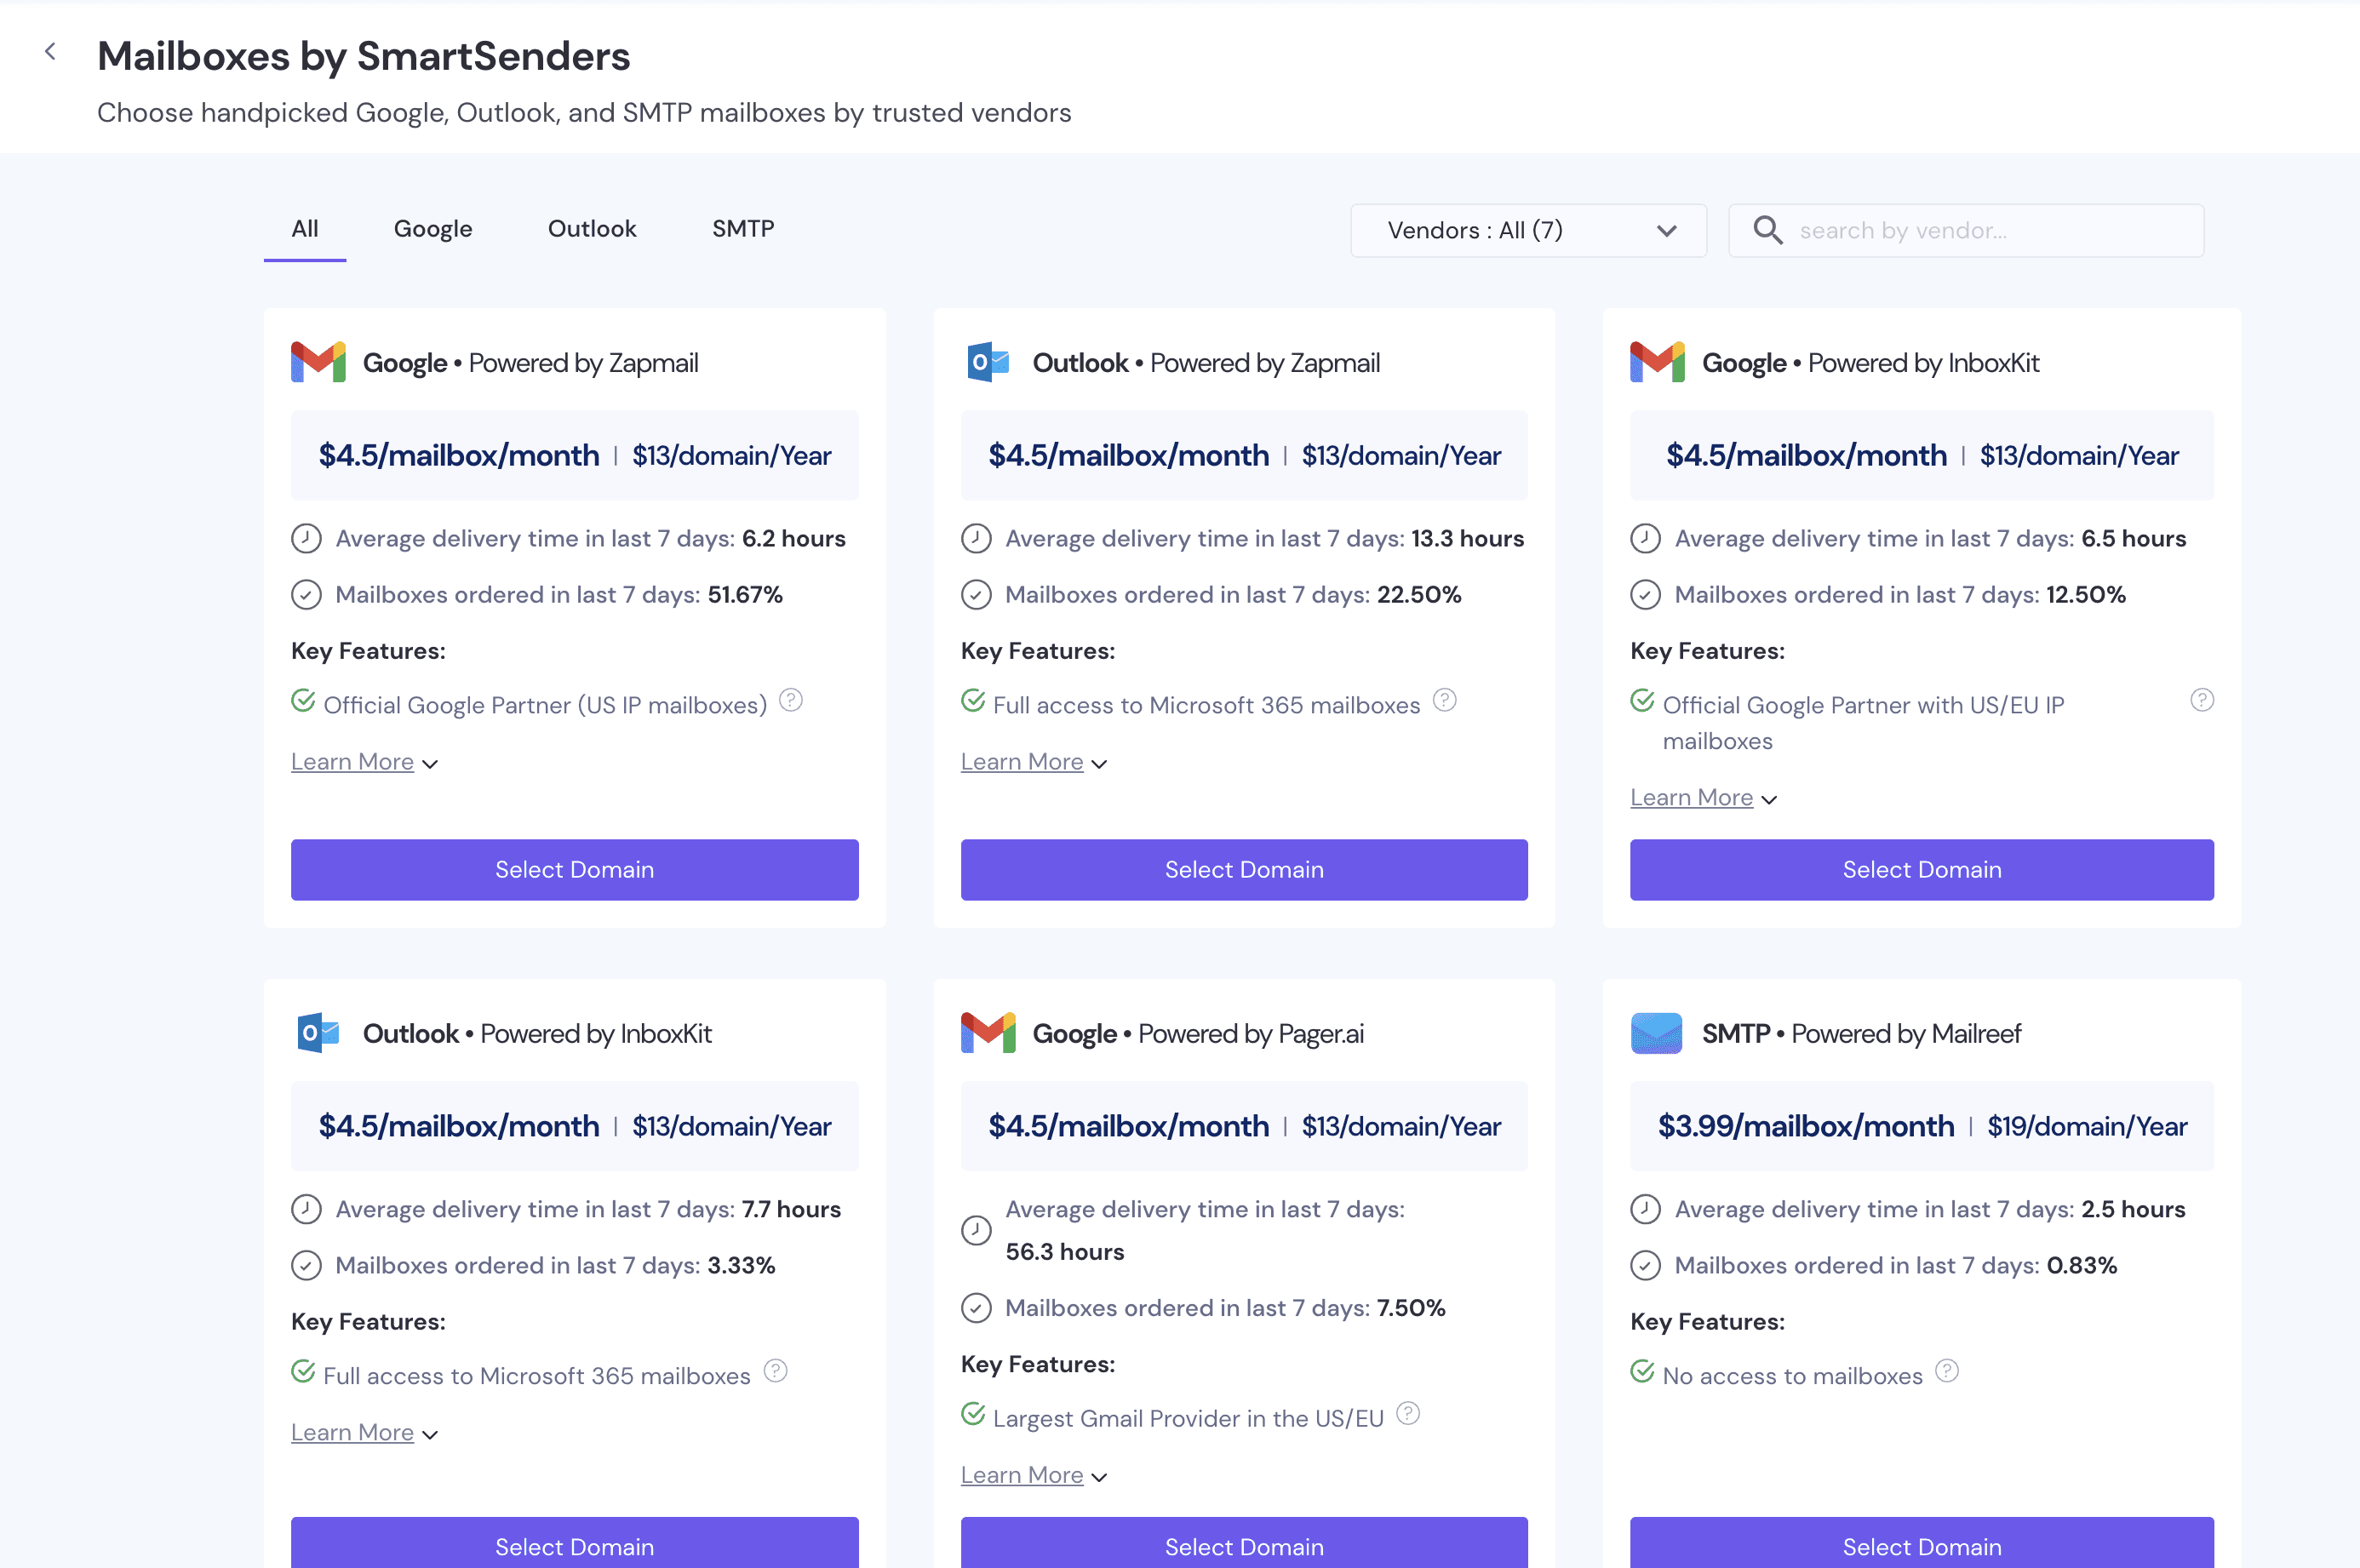Click the Outlook icon on the InboxKit card

click(317, 1033)
